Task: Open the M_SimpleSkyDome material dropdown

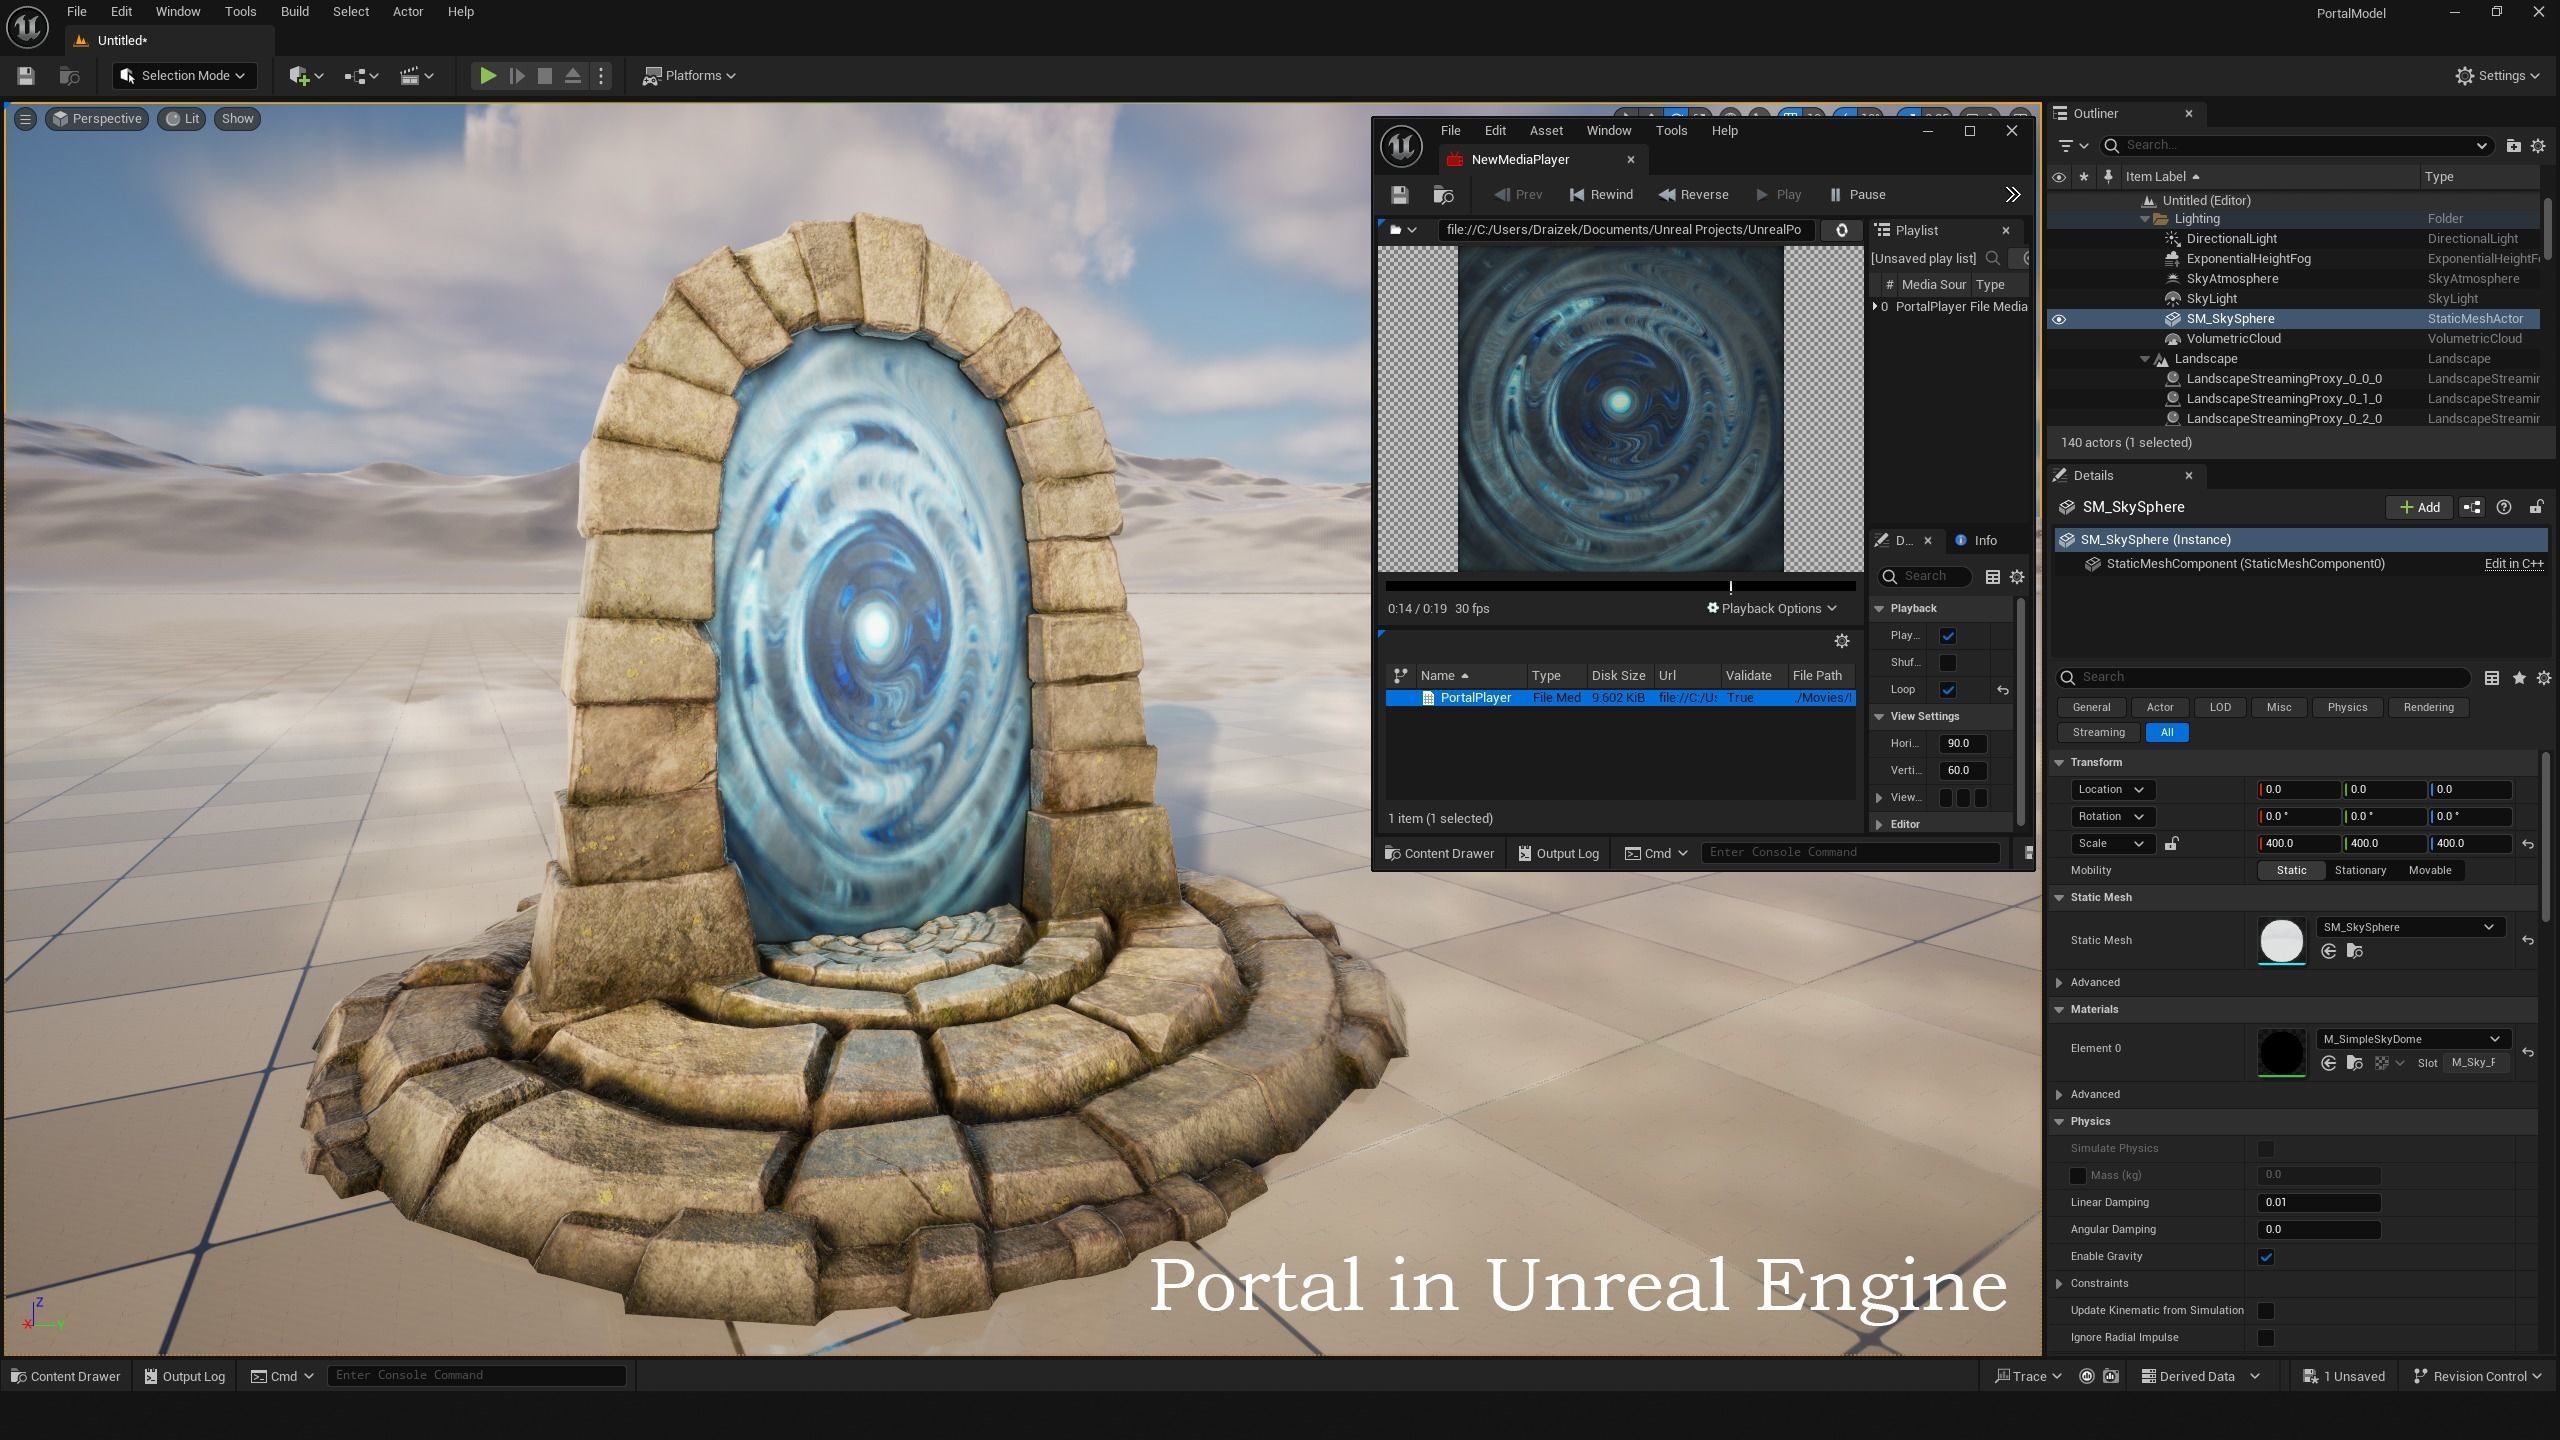Action: click(x=2413, y=1039)
